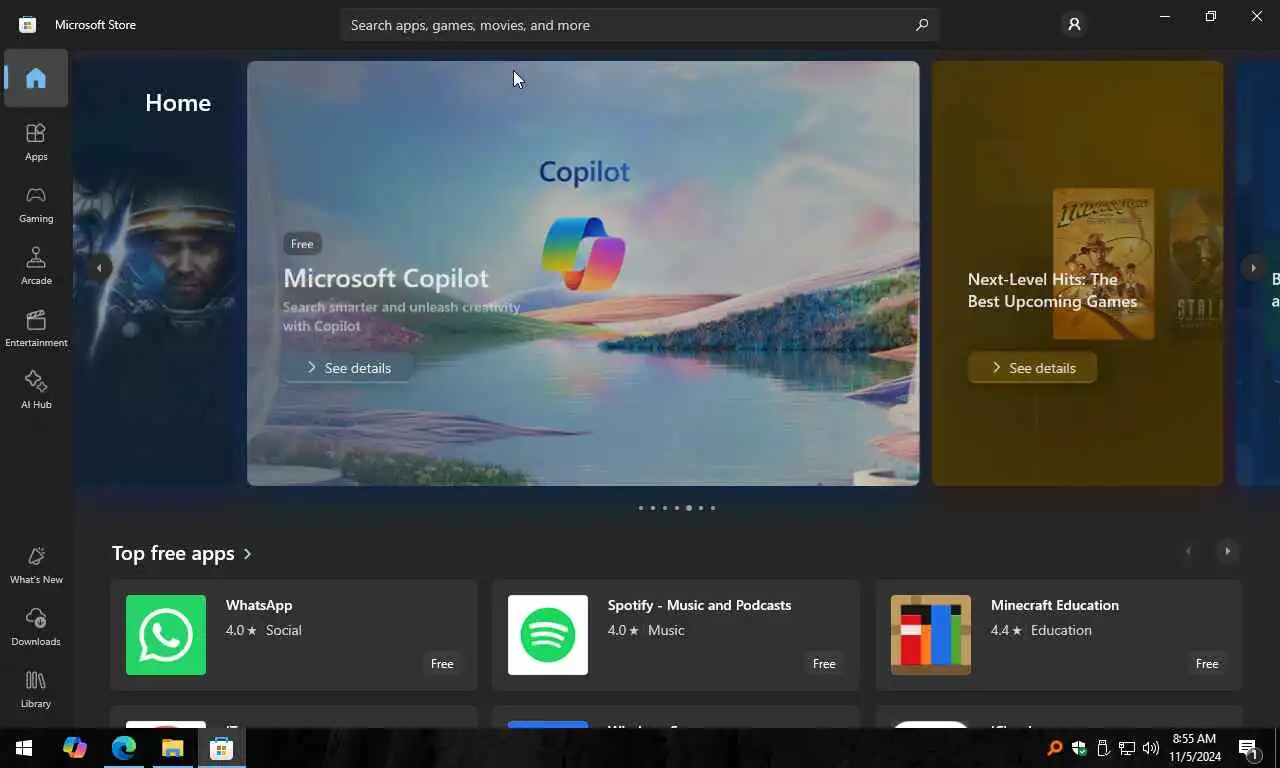Click the Microsoft Store logo in title bar
This screenshot has height=768, width=1280.
tap(28, 25)
